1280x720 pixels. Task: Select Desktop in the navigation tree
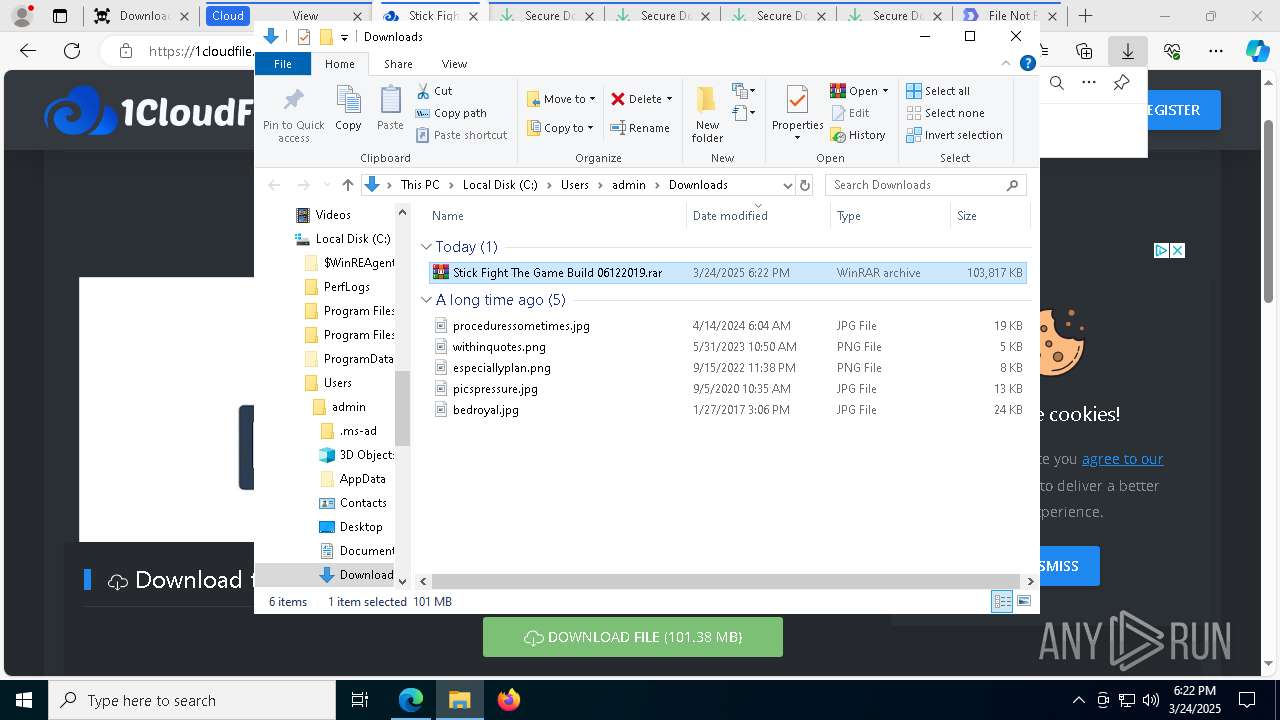[351, 527]
